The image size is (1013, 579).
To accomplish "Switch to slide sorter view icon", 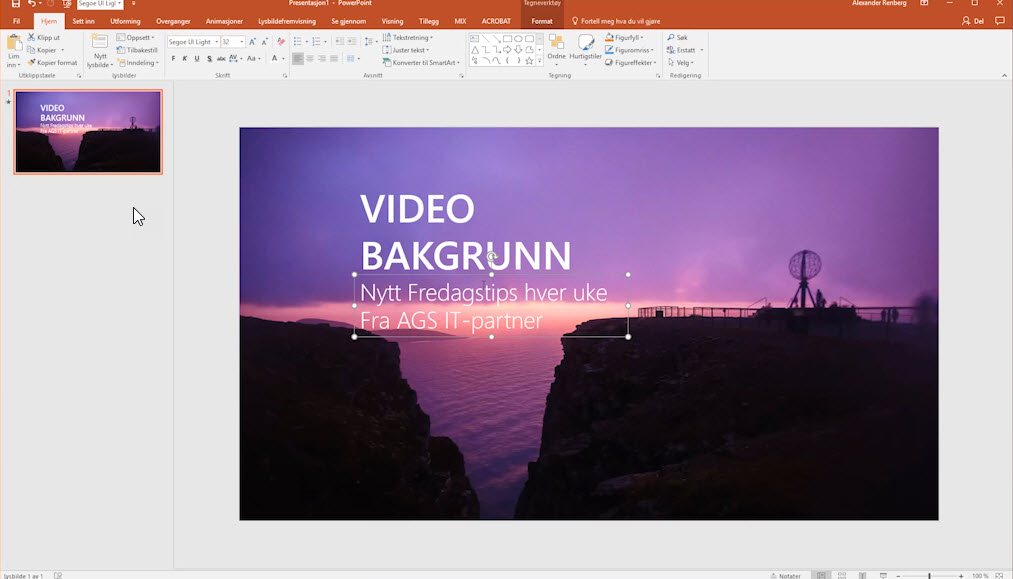I will coord(842,575).
